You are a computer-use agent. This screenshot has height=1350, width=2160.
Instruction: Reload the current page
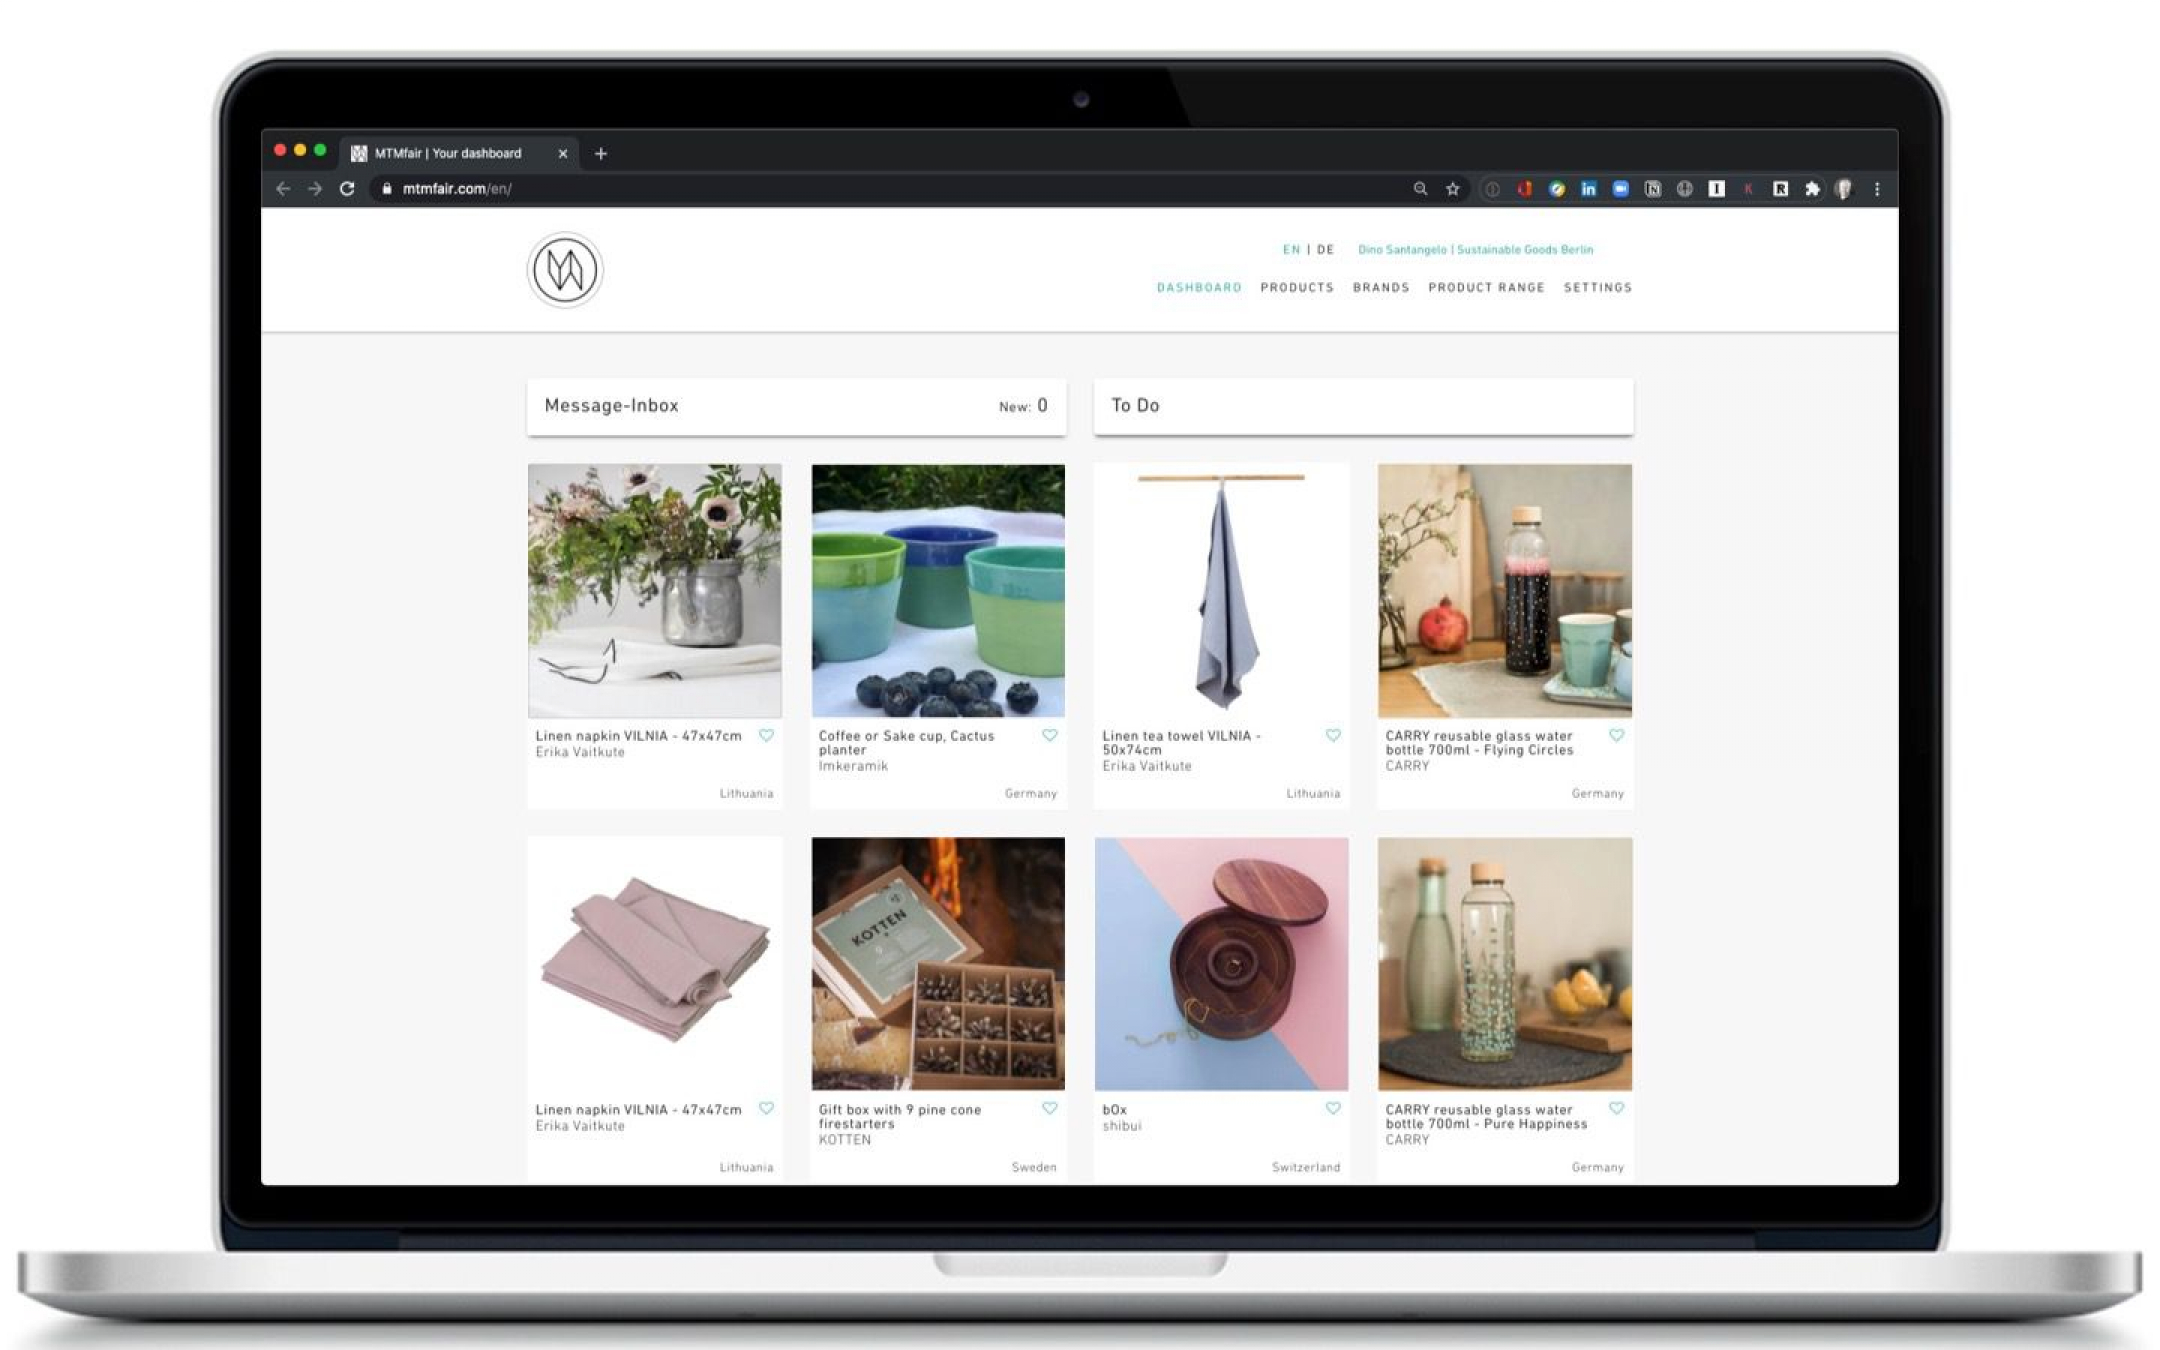point(347,188)
